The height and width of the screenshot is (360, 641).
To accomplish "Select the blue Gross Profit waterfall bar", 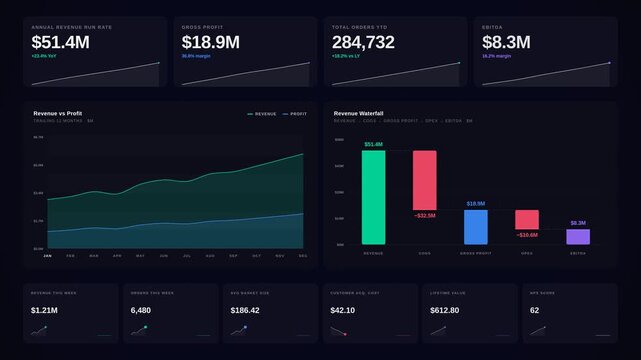I will tap(475, 227).
